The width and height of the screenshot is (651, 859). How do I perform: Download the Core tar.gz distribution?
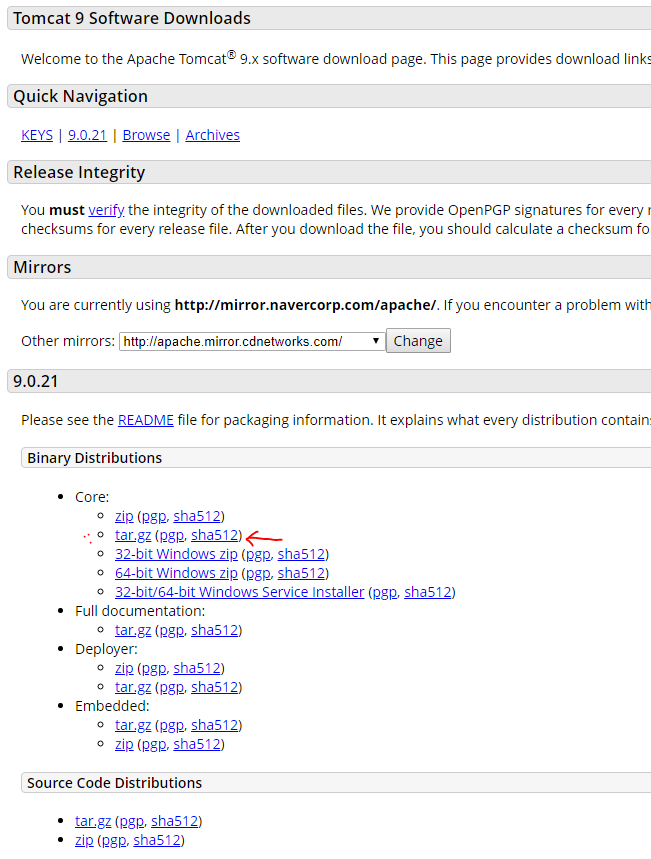pos(133,535)
